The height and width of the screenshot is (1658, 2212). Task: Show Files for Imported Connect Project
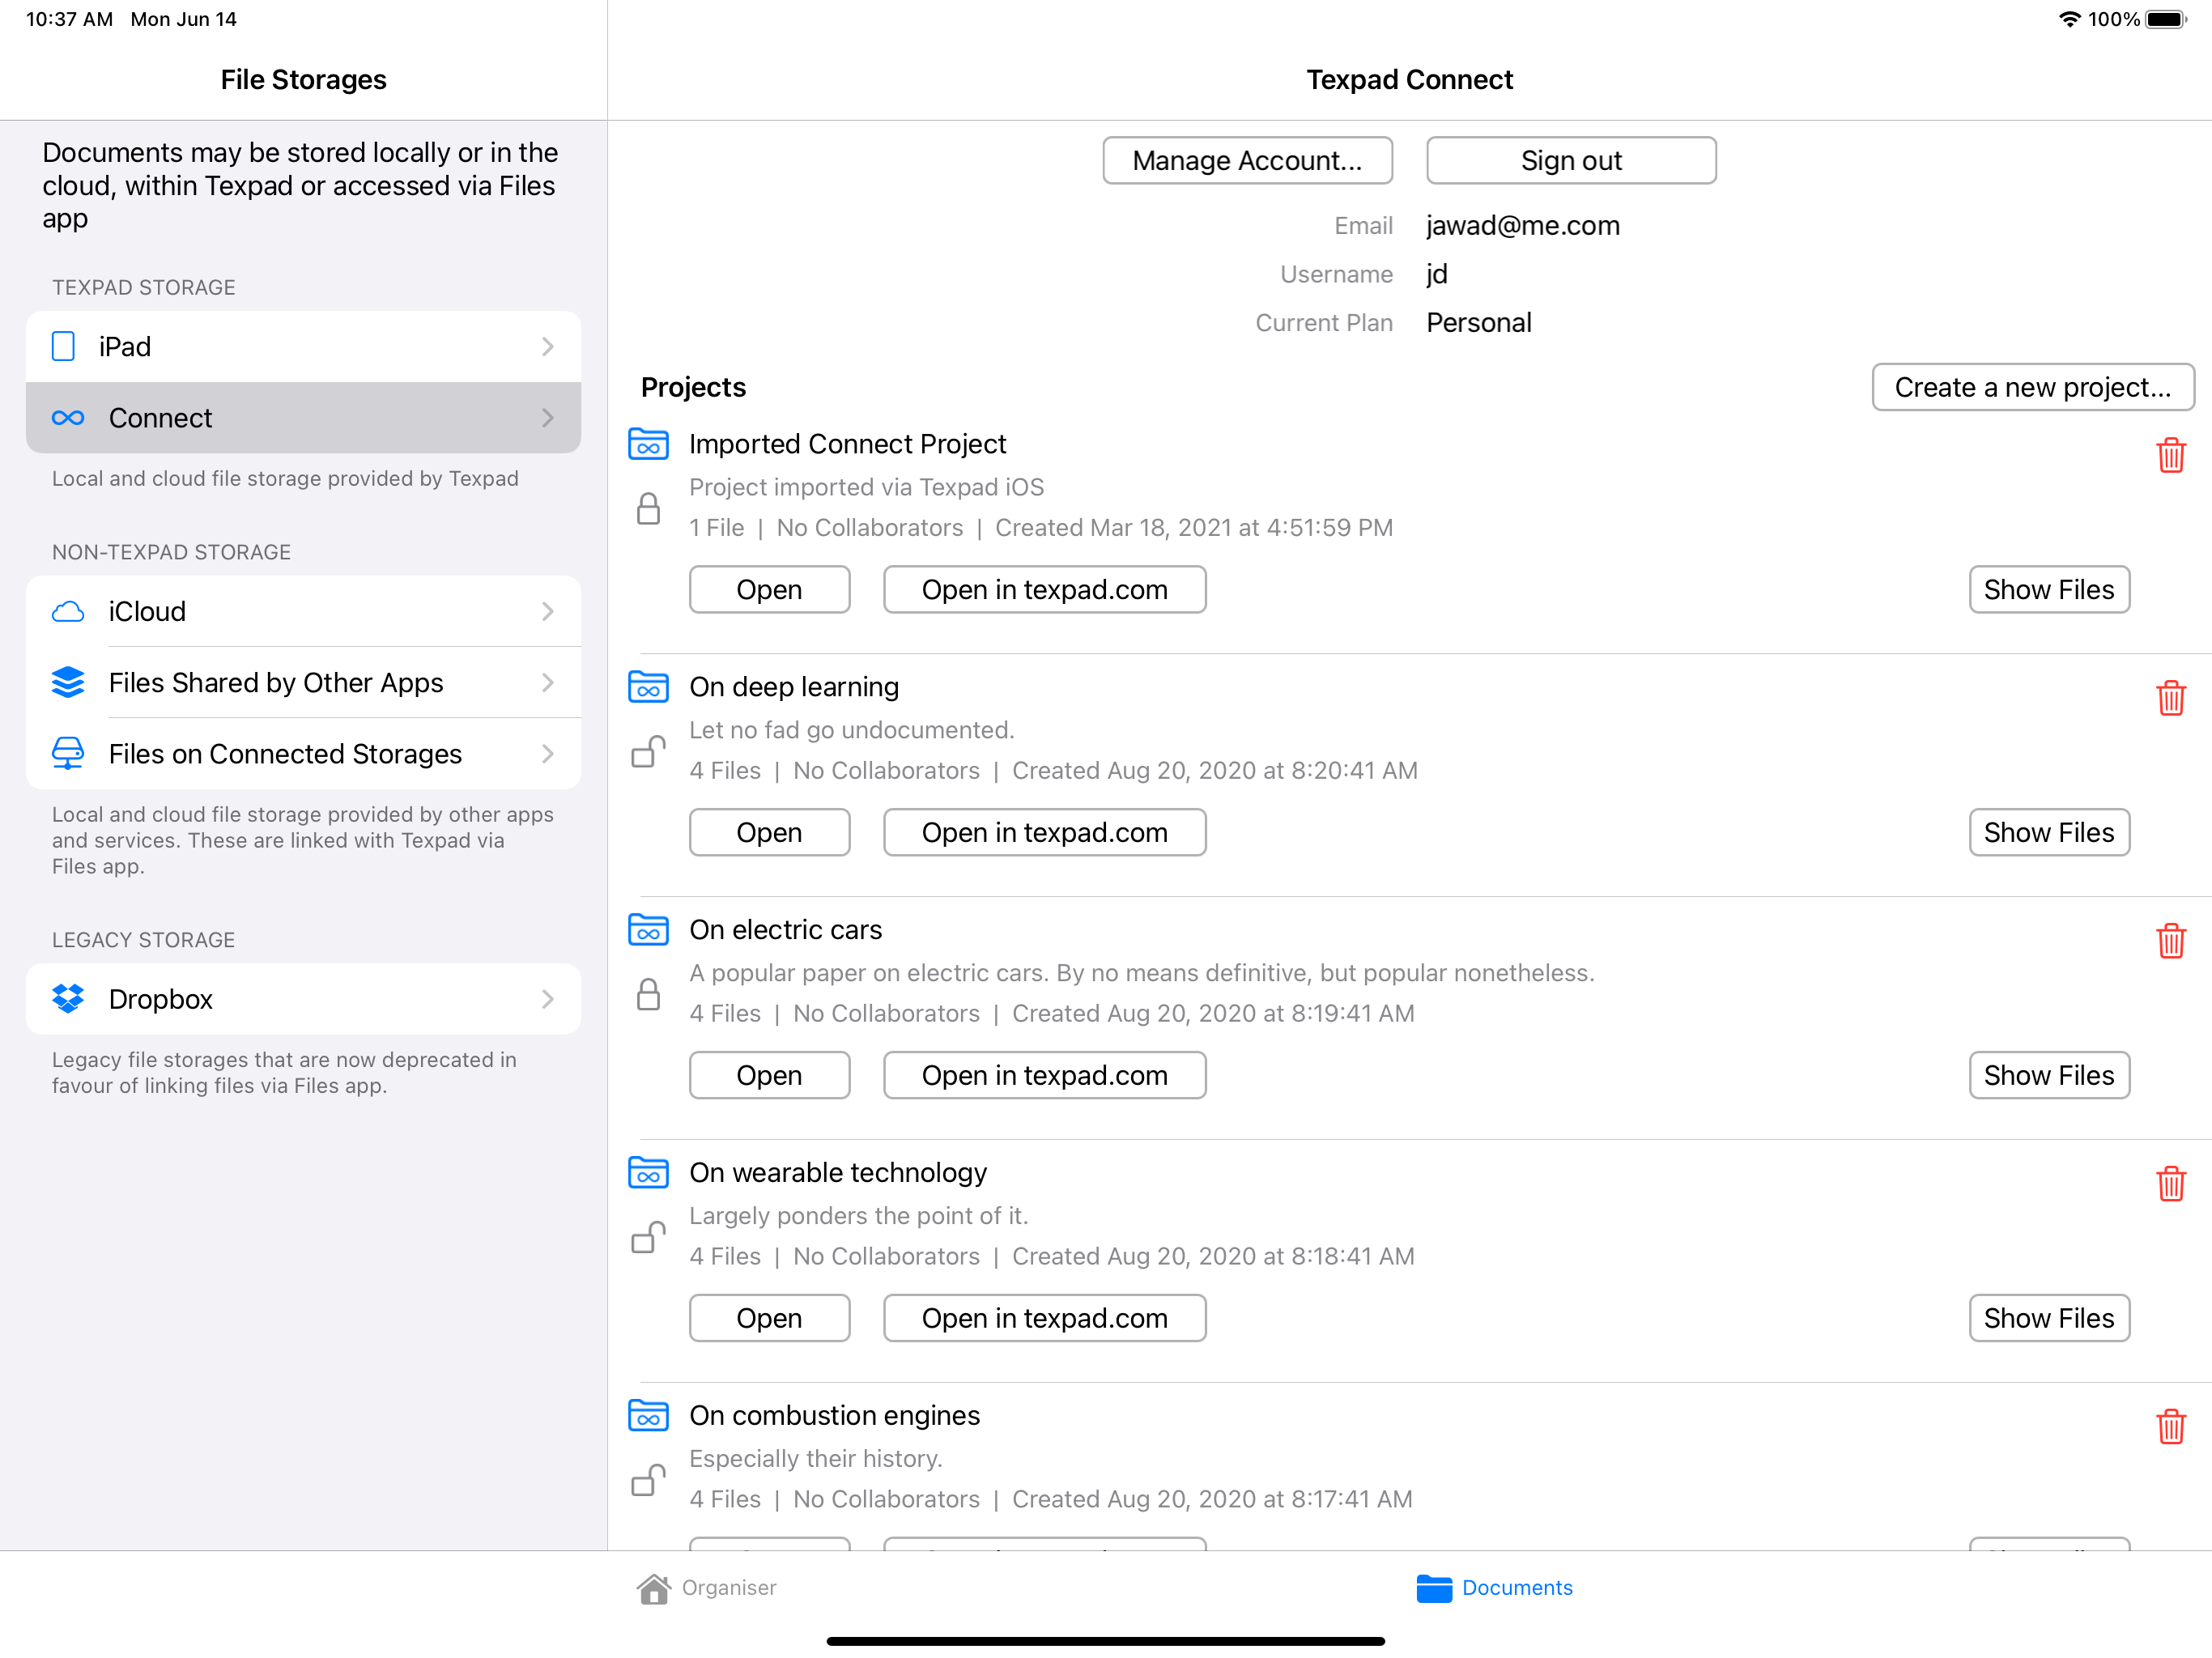[x=2049, y=590]
